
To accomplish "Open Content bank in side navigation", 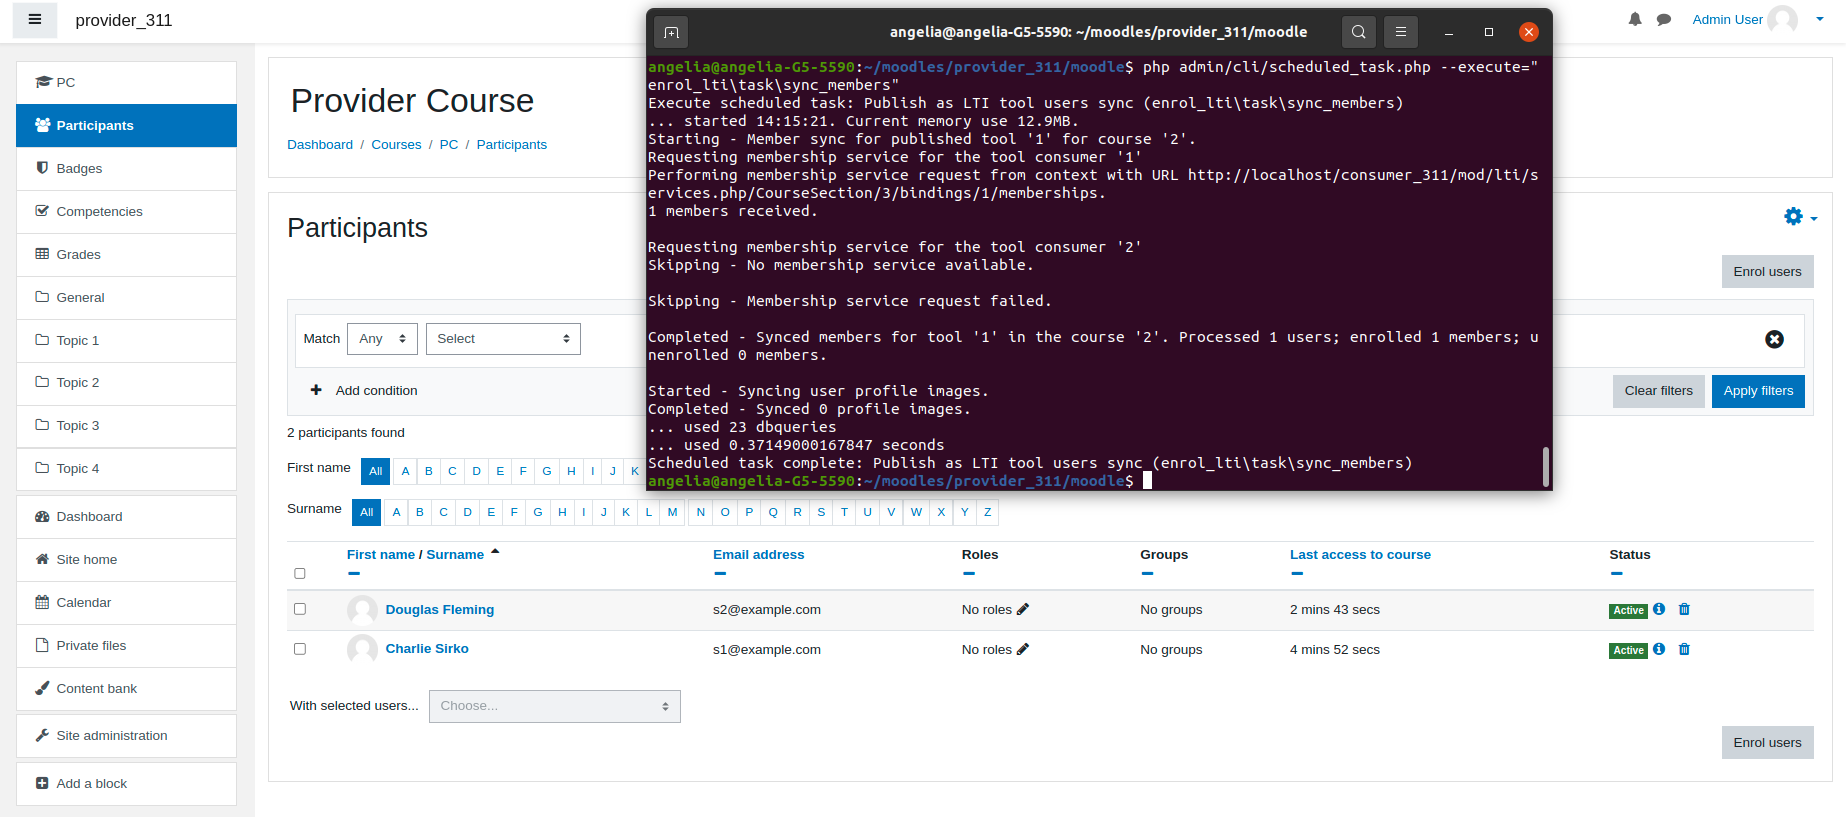I will [126, 688].
